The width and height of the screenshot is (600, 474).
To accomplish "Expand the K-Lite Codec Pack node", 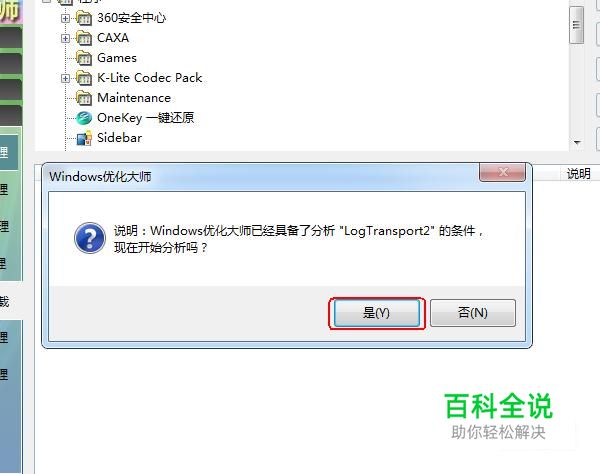I will [65, 78].
